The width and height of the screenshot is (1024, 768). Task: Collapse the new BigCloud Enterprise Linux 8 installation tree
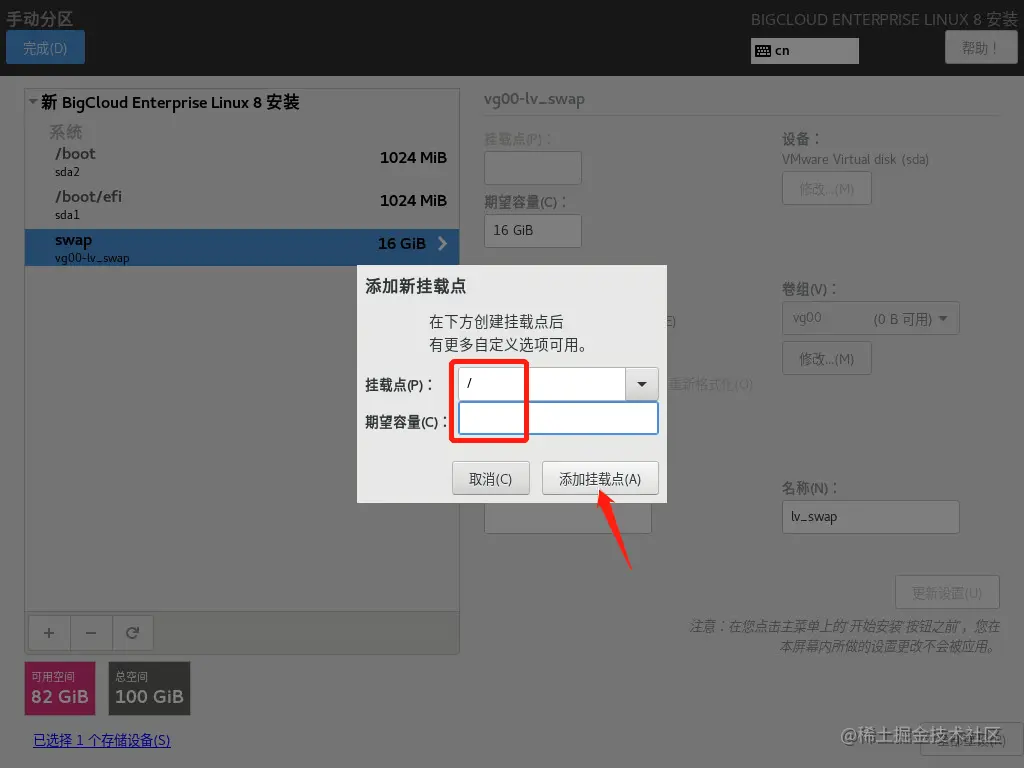click(x=33, y=102)
